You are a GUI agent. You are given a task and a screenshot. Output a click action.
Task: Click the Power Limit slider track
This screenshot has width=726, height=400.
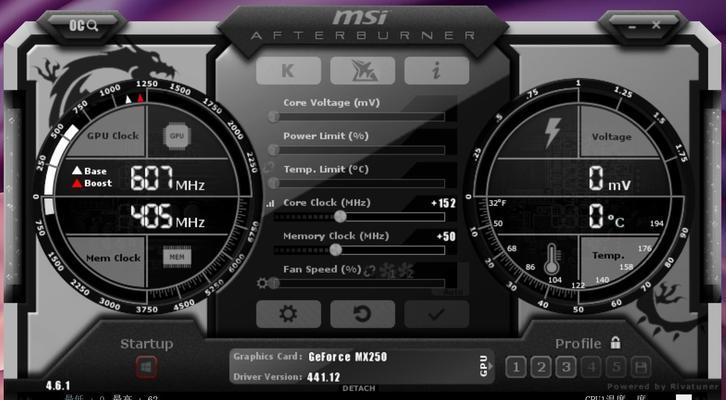[359, 150]
